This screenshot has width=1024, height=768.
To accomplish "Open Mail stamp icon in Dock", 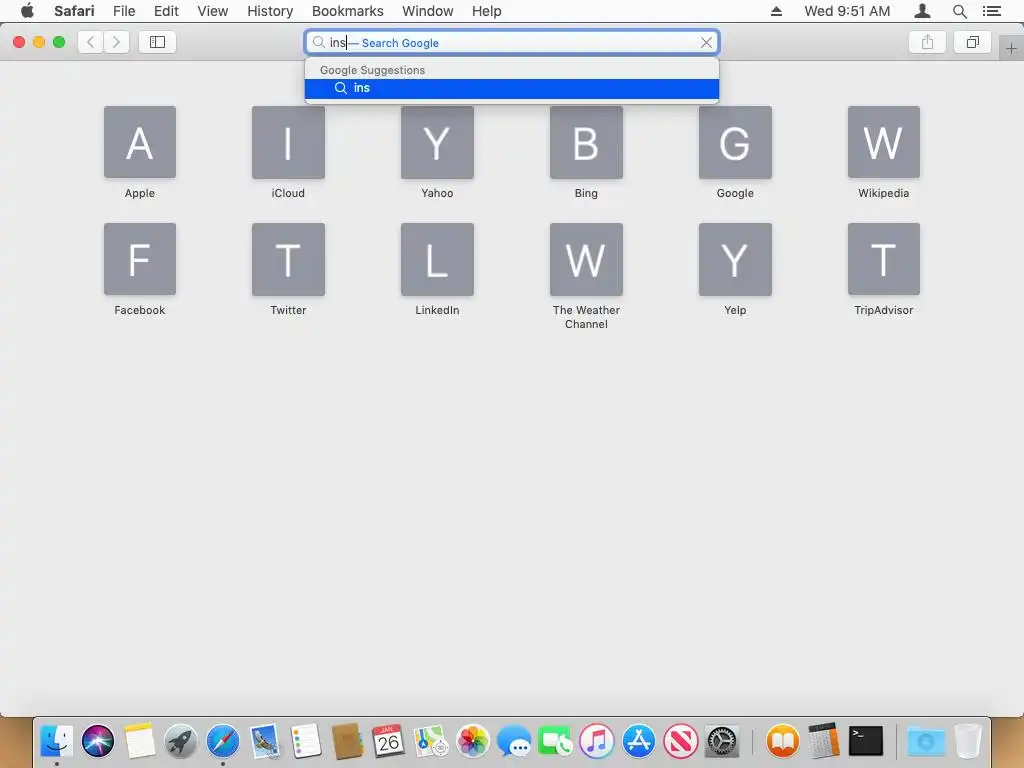I will (264, 741).
